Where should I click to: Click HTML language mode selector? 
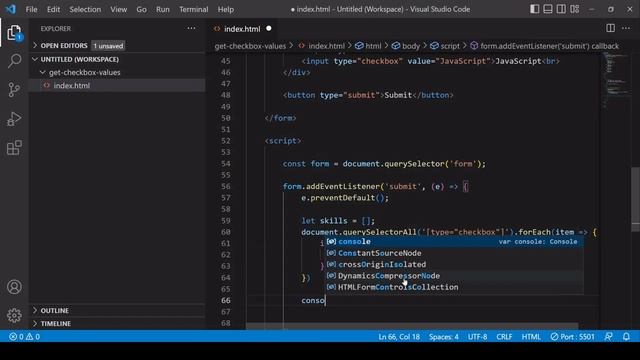531,337
